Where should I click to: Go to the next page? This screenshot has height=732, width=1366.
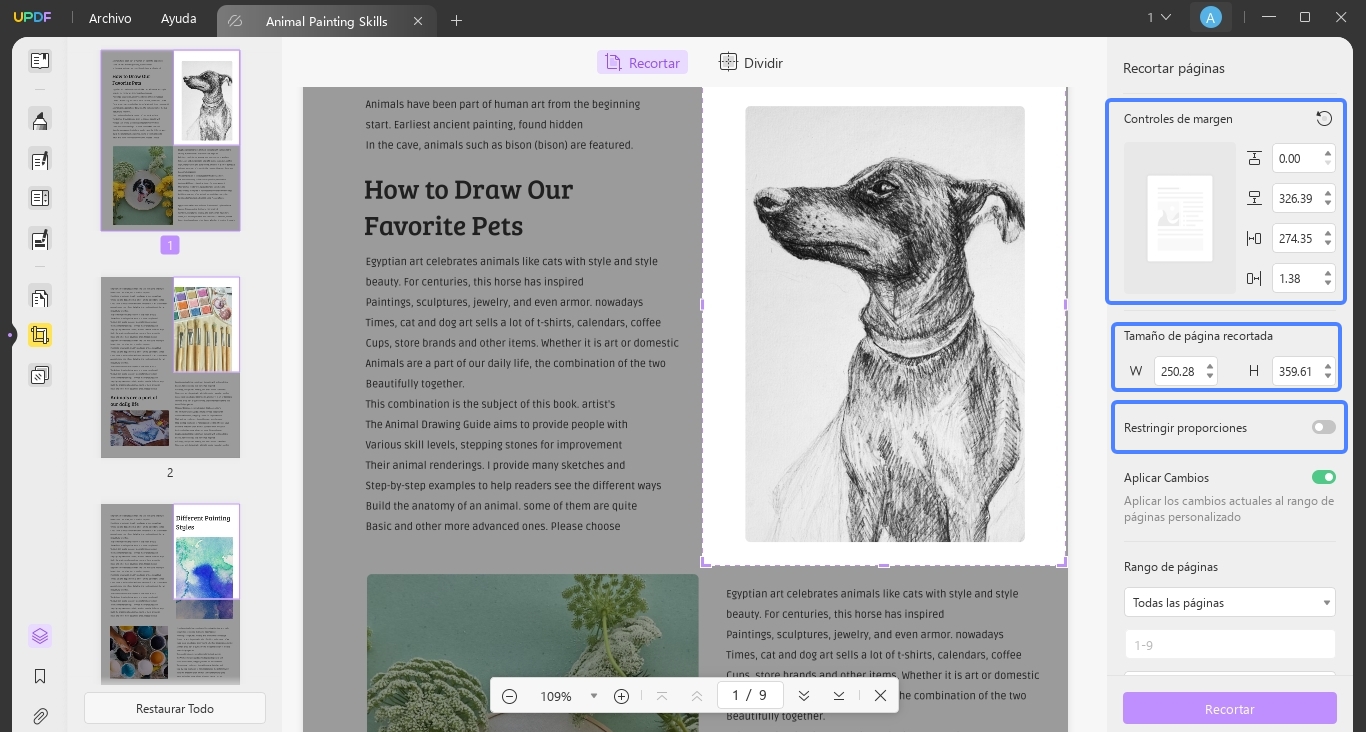[803, 696]
